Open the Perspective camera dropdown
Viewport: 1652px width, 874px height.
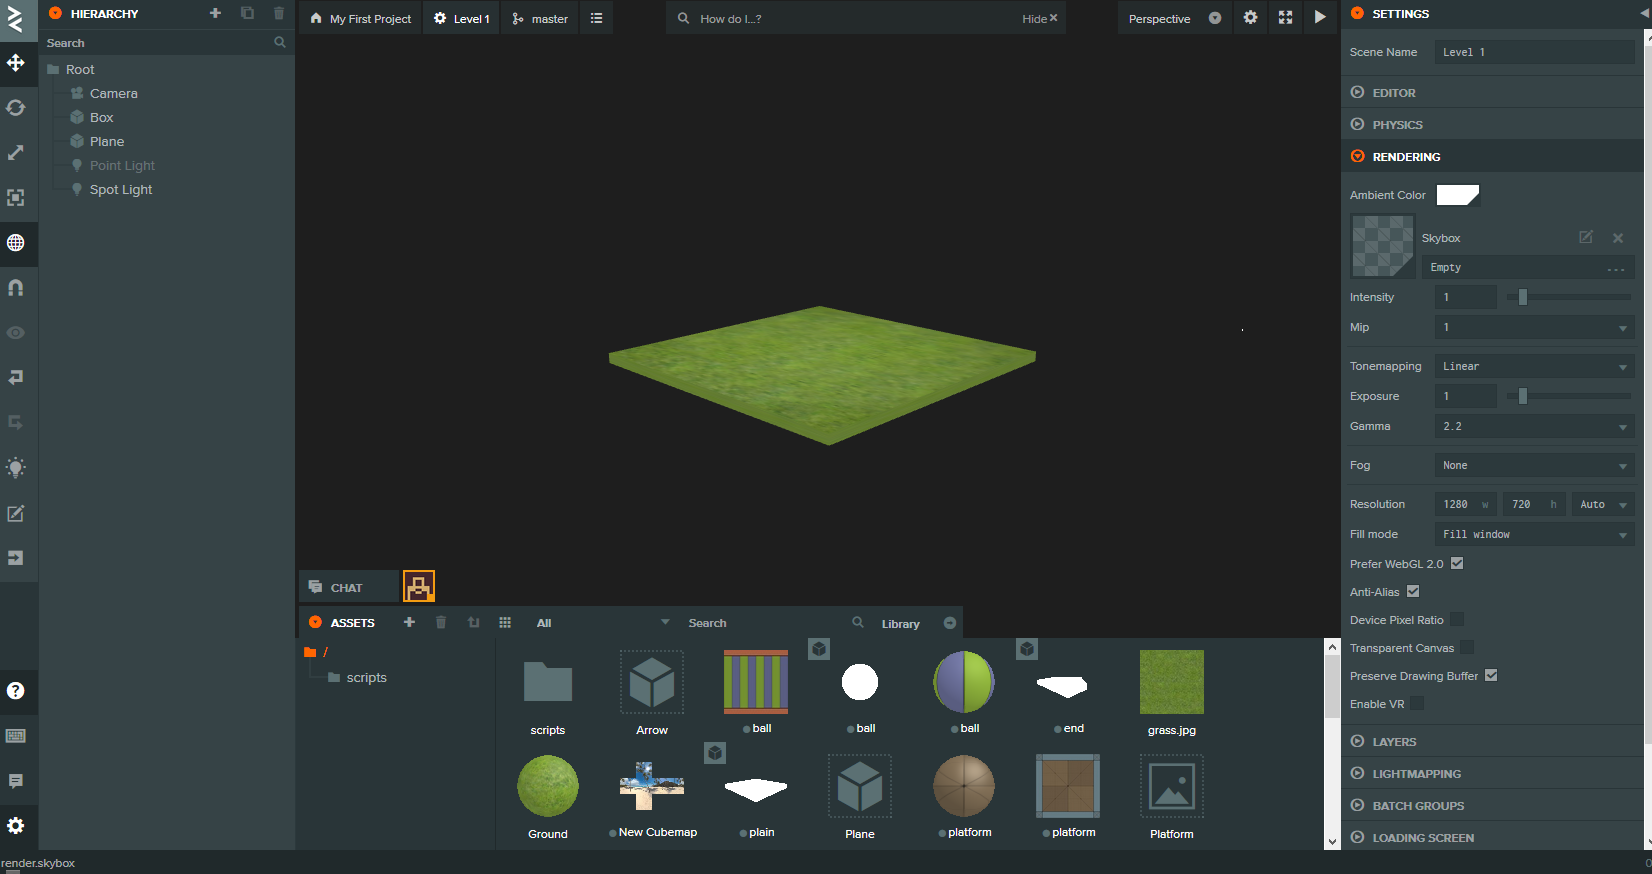click(1174, 18)
